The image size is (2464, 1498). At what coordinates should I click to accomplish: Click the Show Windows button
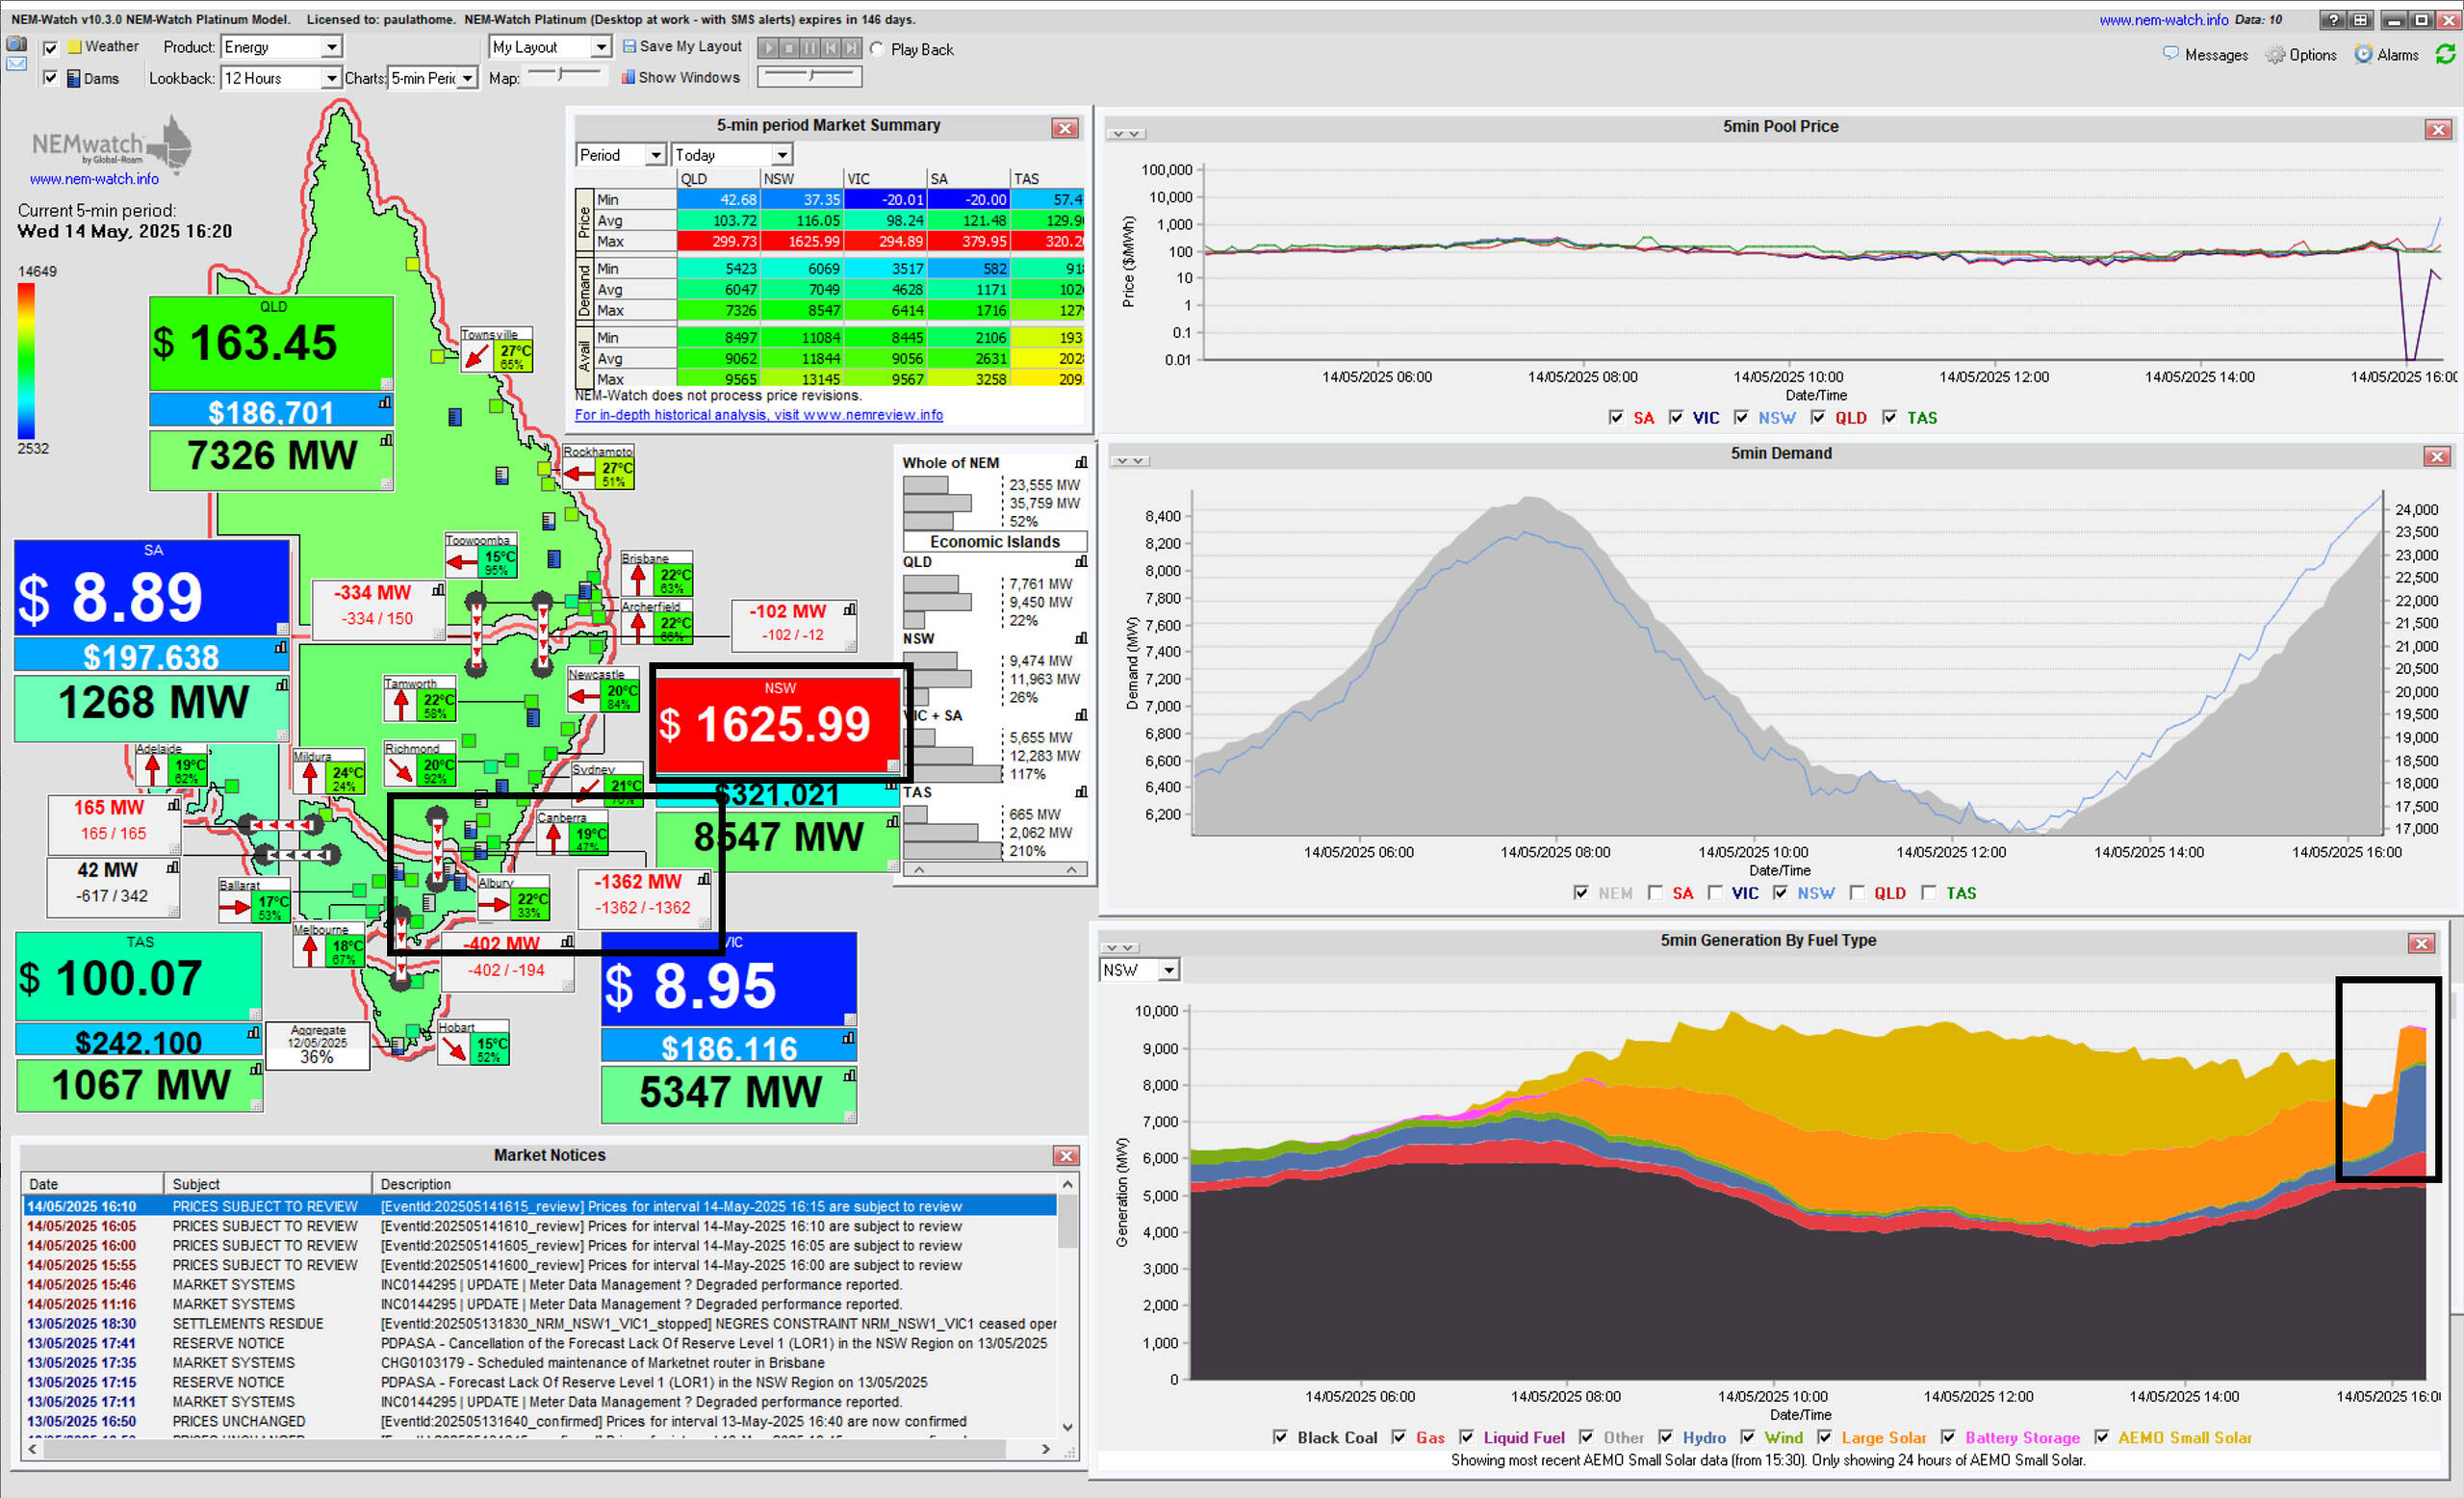(680, 77)
